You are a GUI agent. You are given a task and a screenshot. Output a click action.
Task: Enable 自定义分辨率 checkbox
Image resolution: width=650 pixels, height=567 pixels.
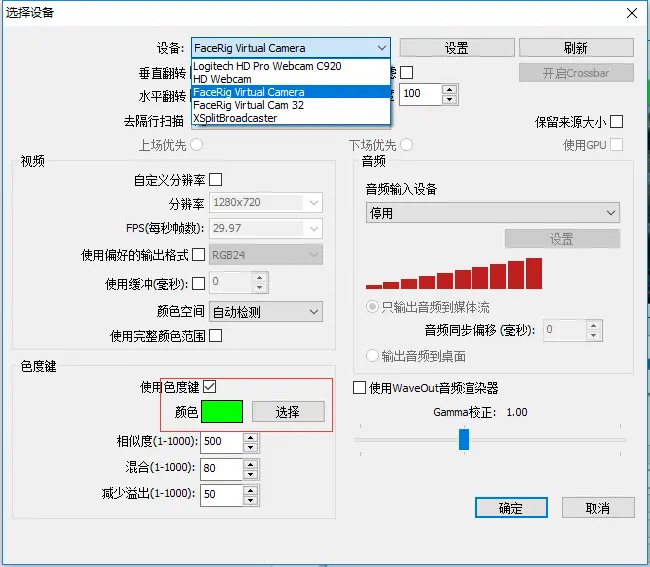coord(216,180)
